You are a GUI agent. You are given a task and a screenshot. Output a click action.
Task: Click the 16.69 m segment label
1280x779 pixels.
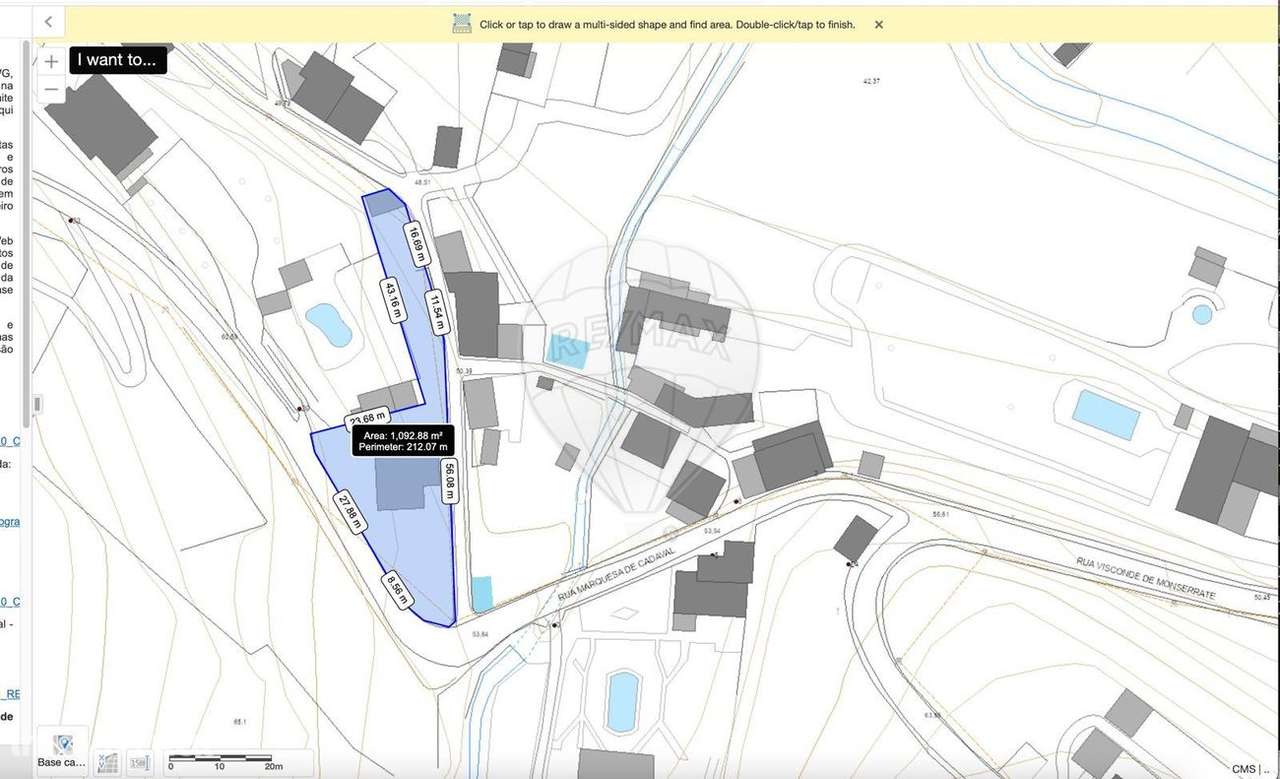point(415,244)
